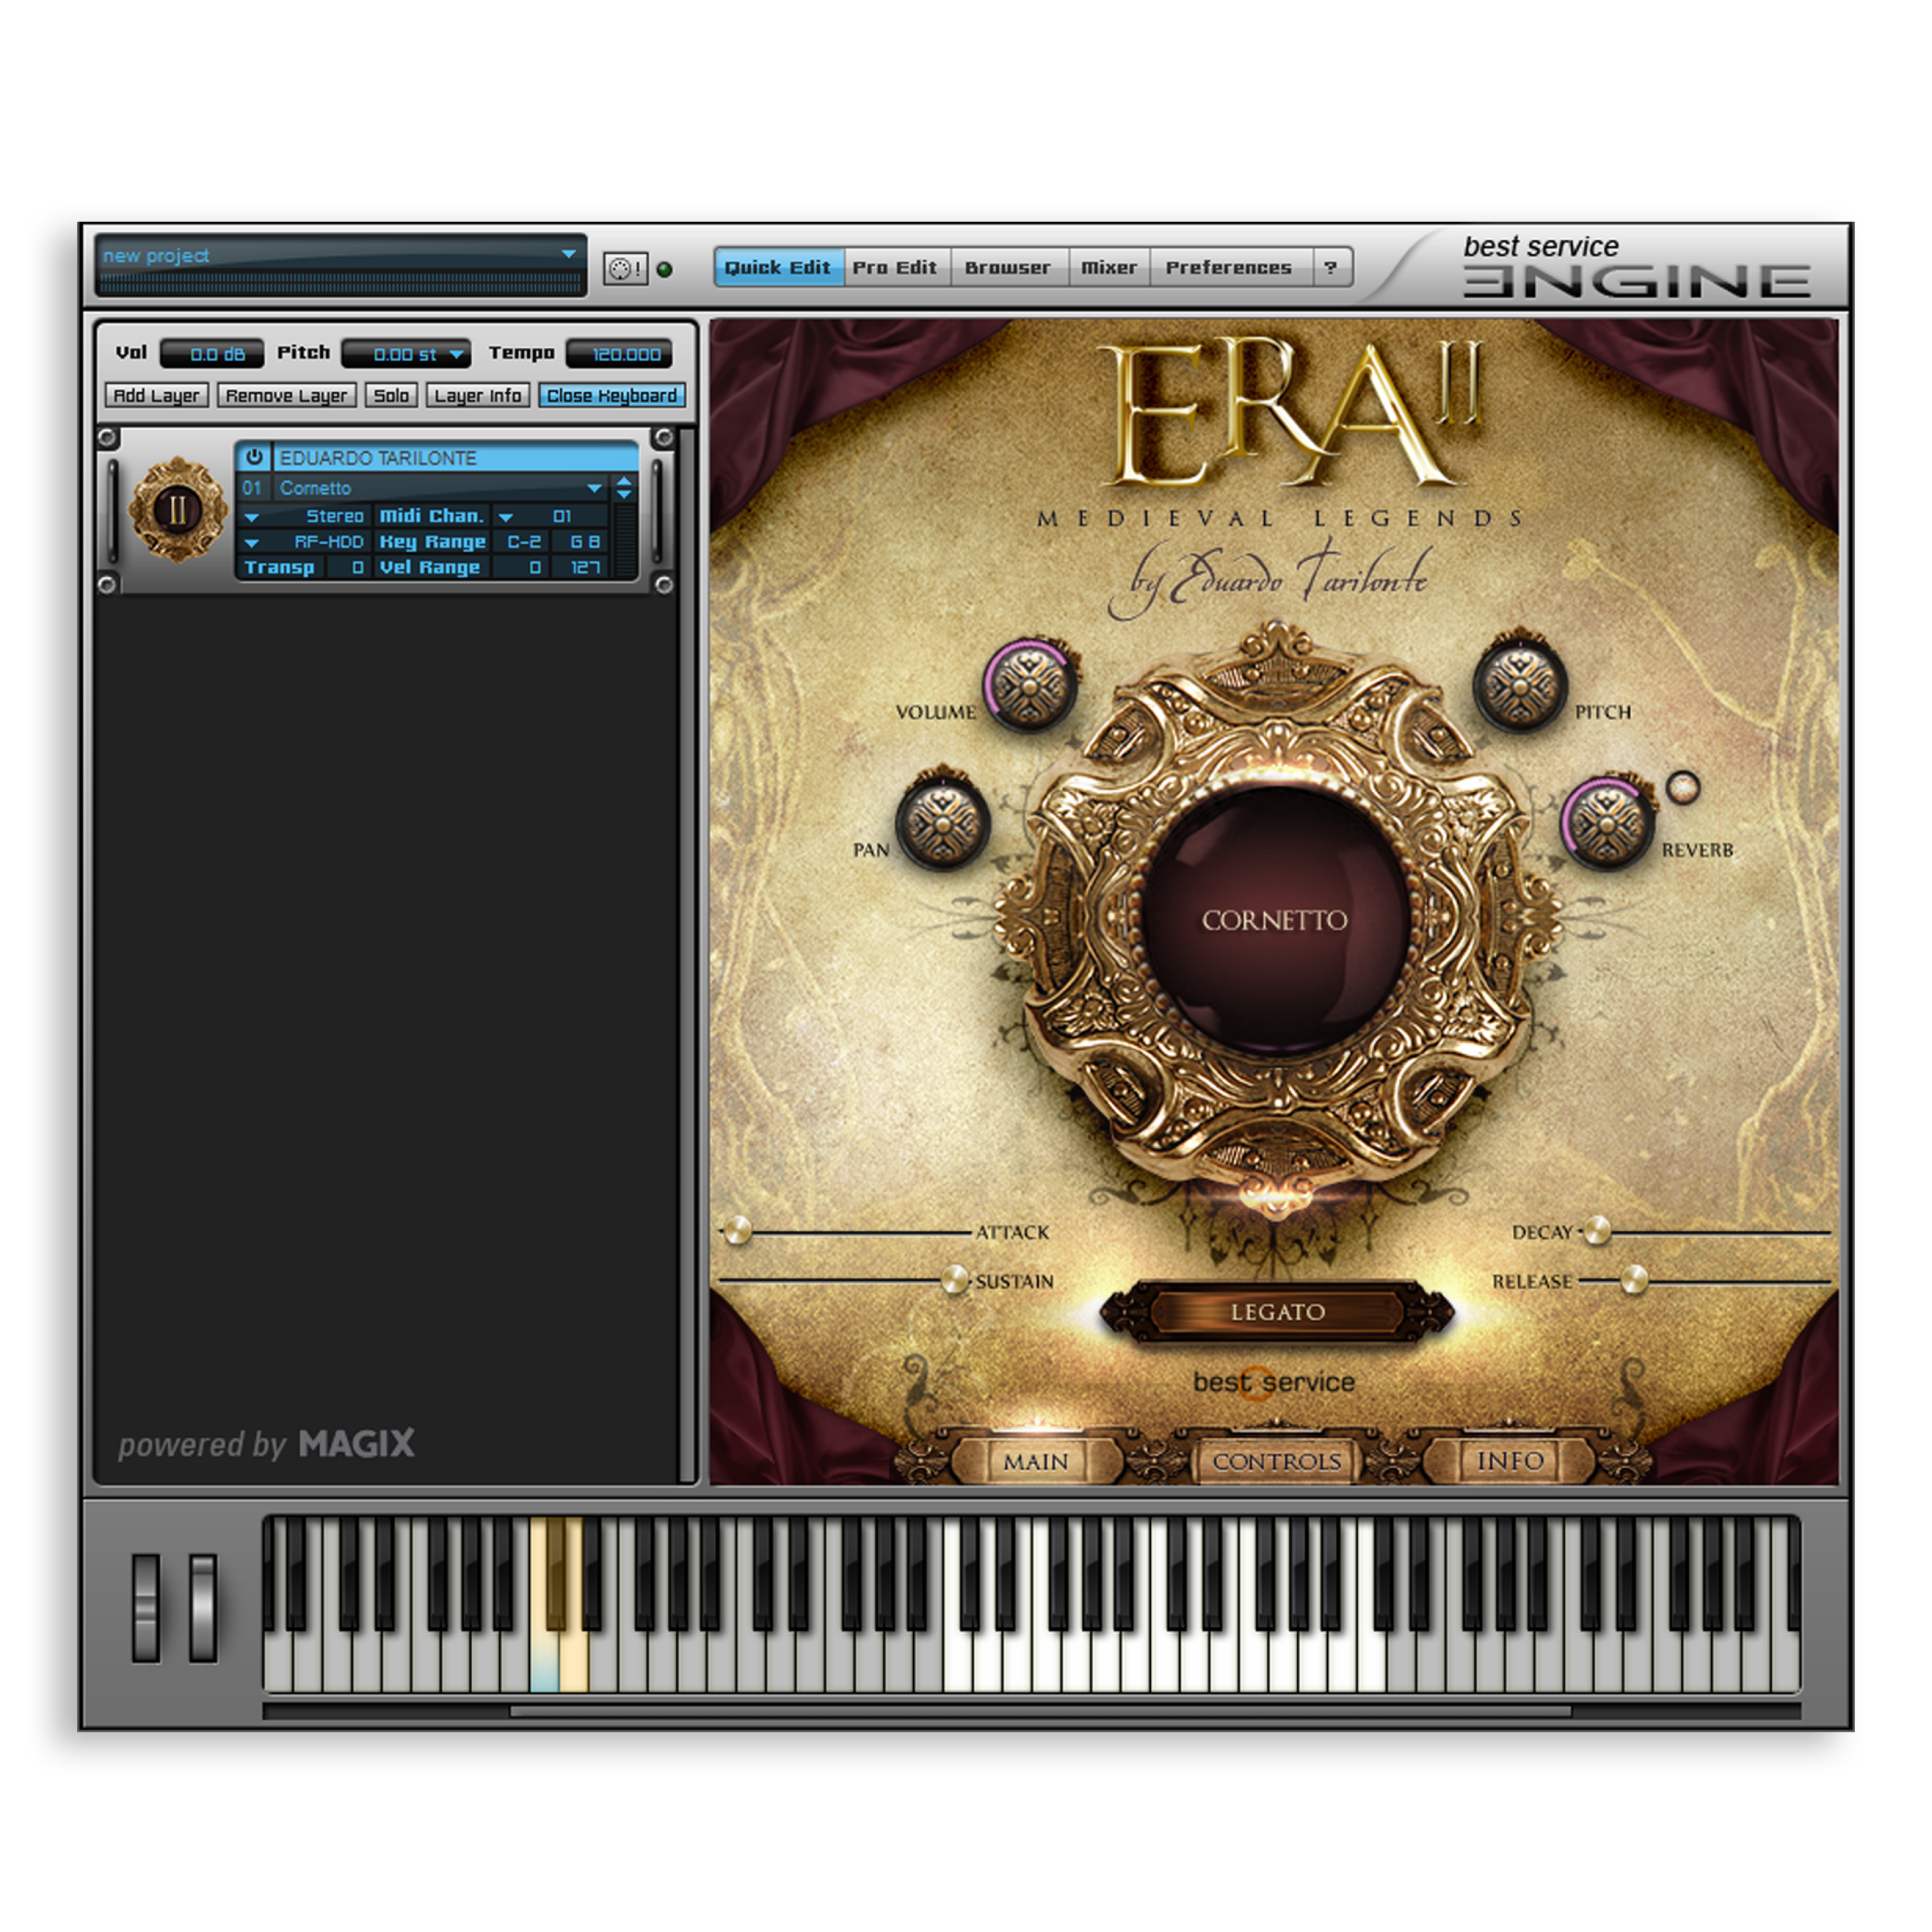Open the new project dropdown
Viewport: 1932px width, 1932px height.
point(568,255)
